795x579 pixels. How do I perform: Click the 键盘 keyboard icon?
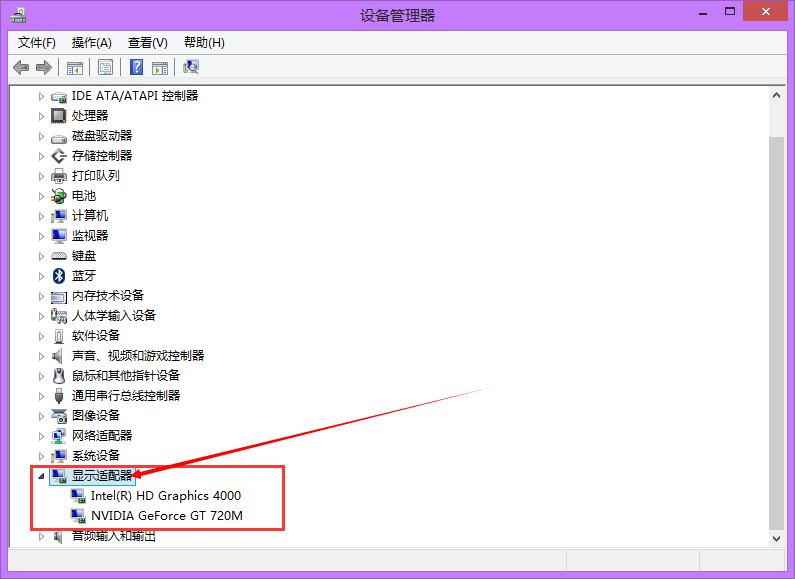(x=59, y=256)
